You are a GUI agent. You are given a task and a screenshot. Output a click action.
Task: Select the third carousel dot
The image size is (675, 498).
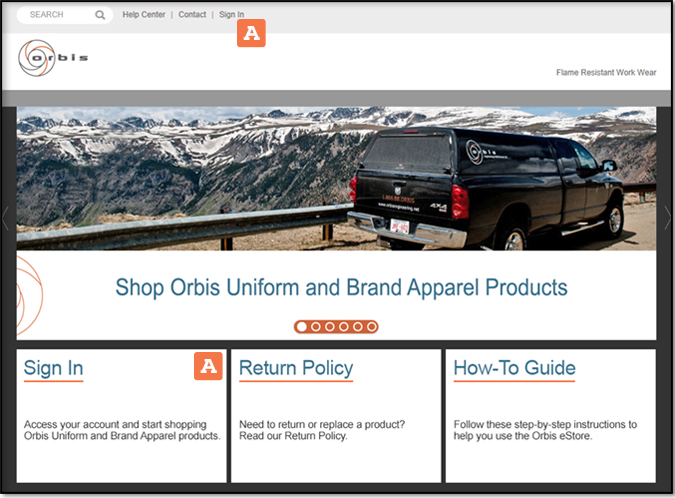pos(329,326)
